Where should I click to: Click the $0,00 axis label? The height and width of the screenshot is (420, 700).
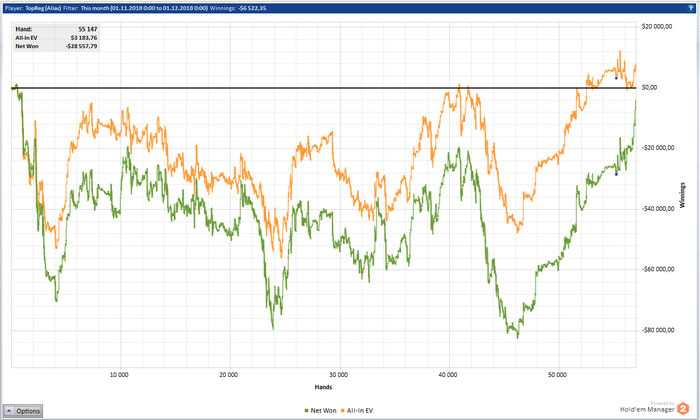(649, 87)
